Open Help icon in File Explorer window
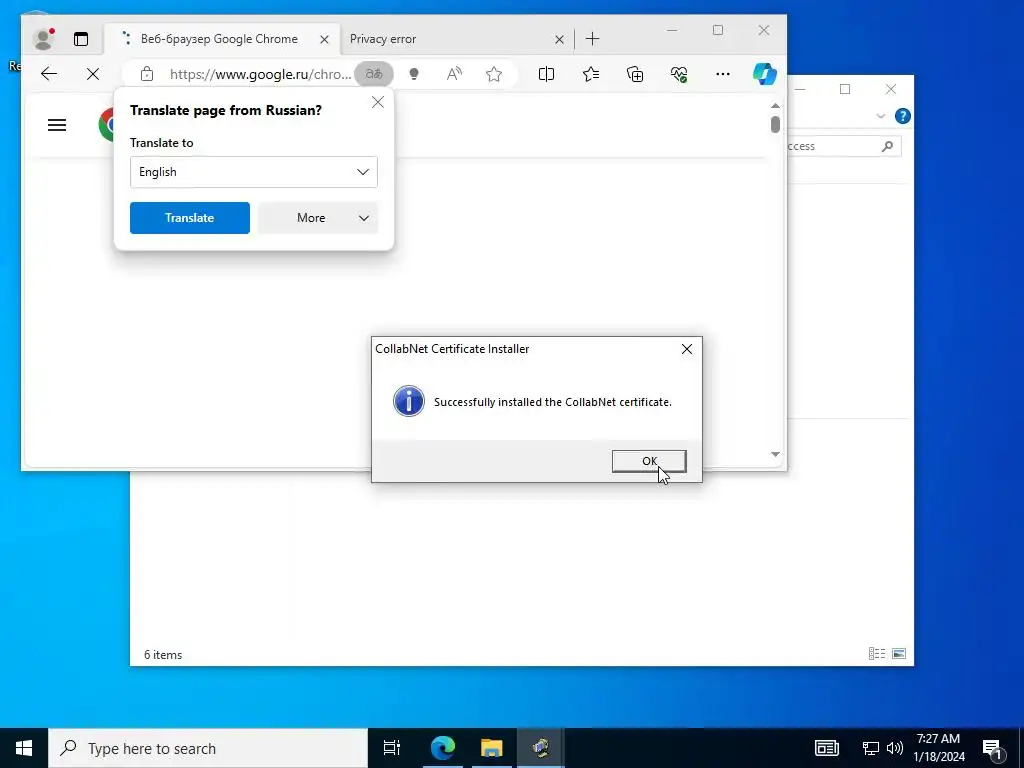 (903, 116)
